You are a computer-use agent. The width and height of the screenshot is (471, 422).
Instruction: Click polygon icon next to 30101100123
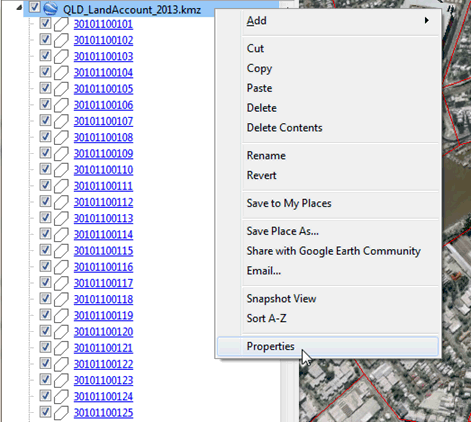tap(61, 381)
